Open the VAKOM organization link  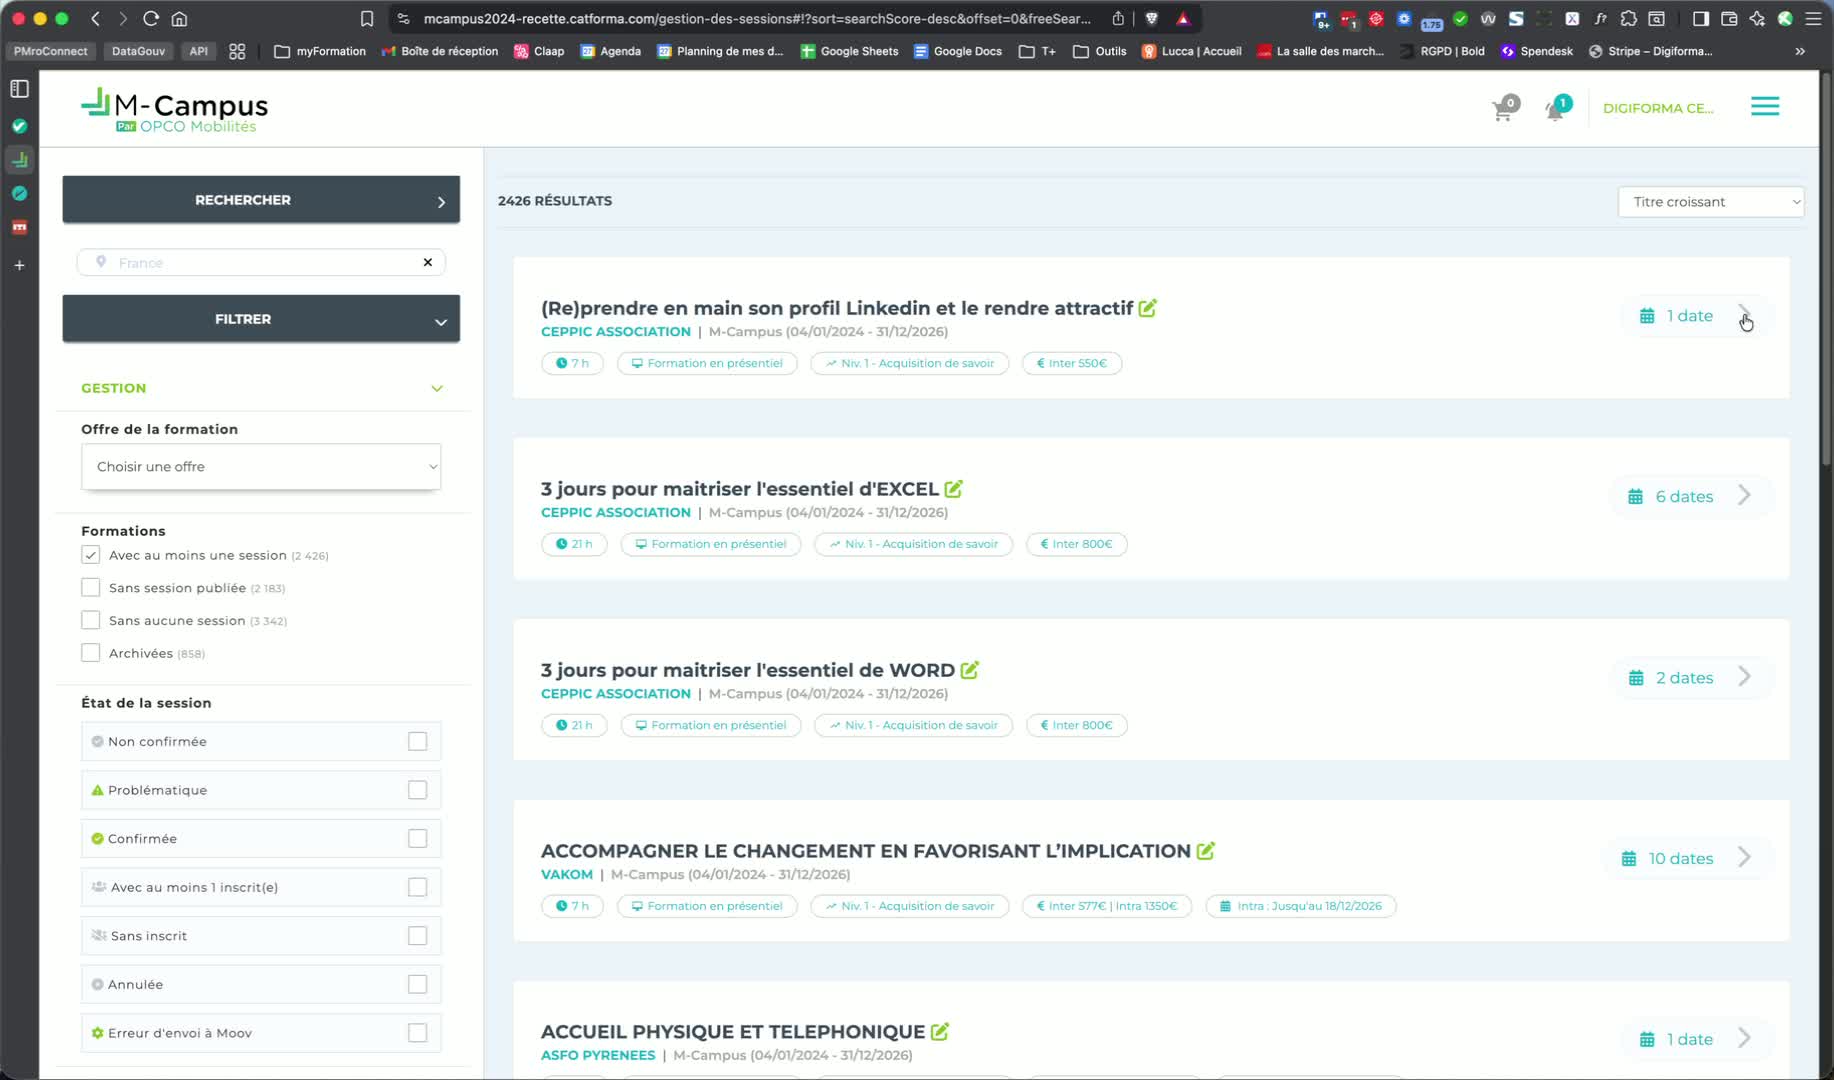click(x=567, y=875)
